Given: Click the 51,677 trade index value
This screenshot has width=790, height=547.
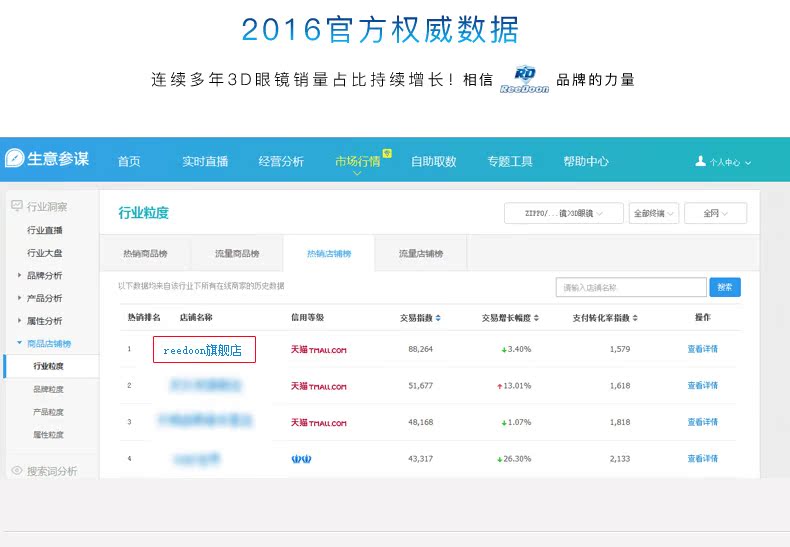Looking at the screenshot, I should (421, 385).
